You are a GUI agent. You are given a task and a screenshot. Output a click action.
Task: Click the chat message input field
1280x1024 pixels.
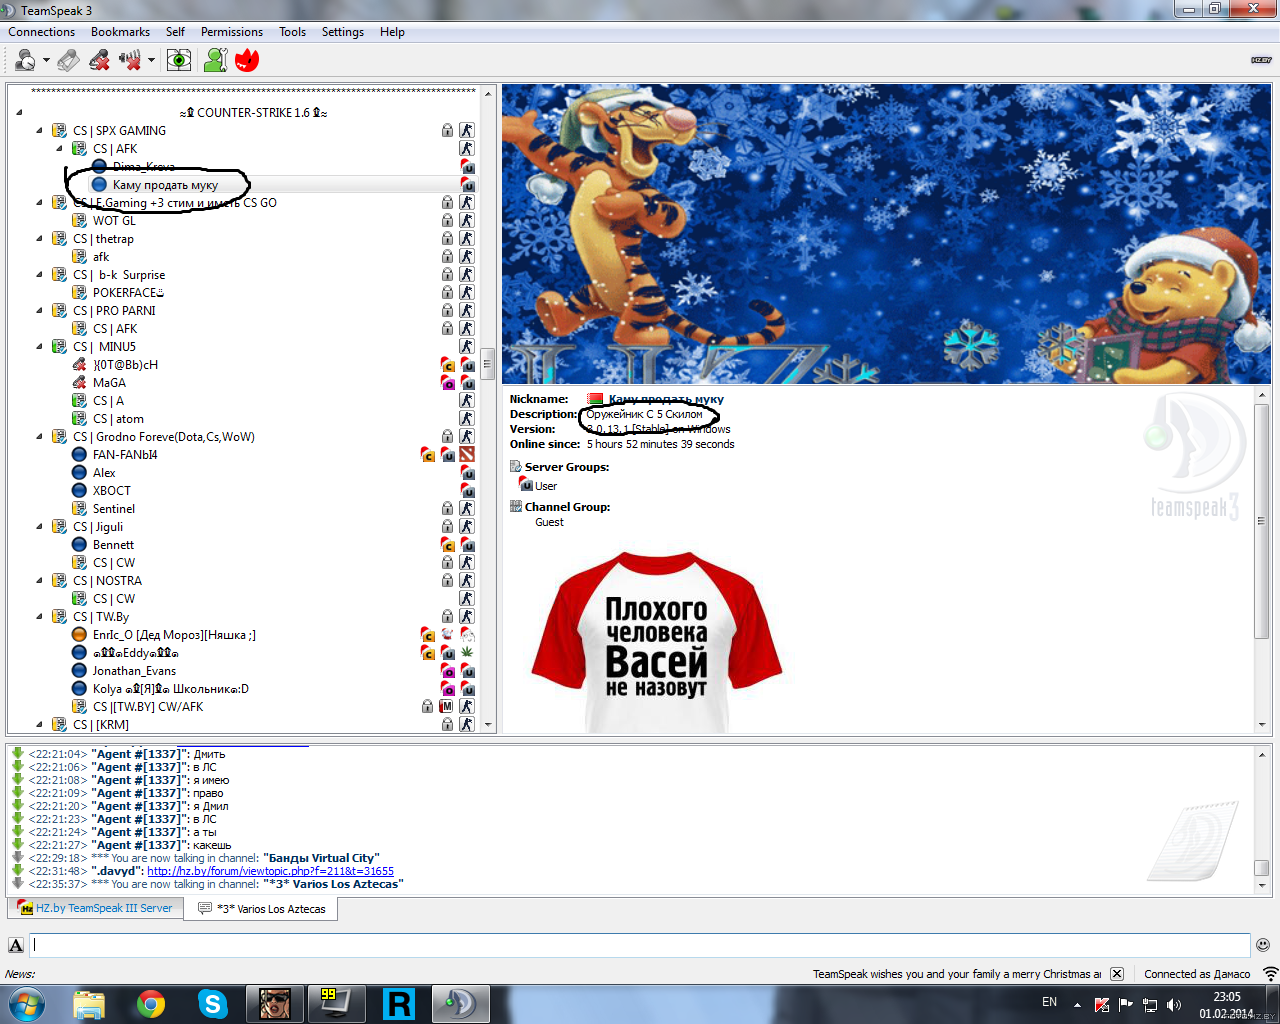(640, 945)
